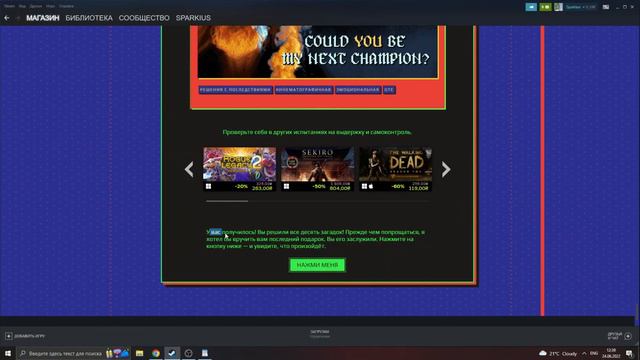640x360 pixels.
Task: Switch to Big Picture mode icon
Action: [606, 7]
